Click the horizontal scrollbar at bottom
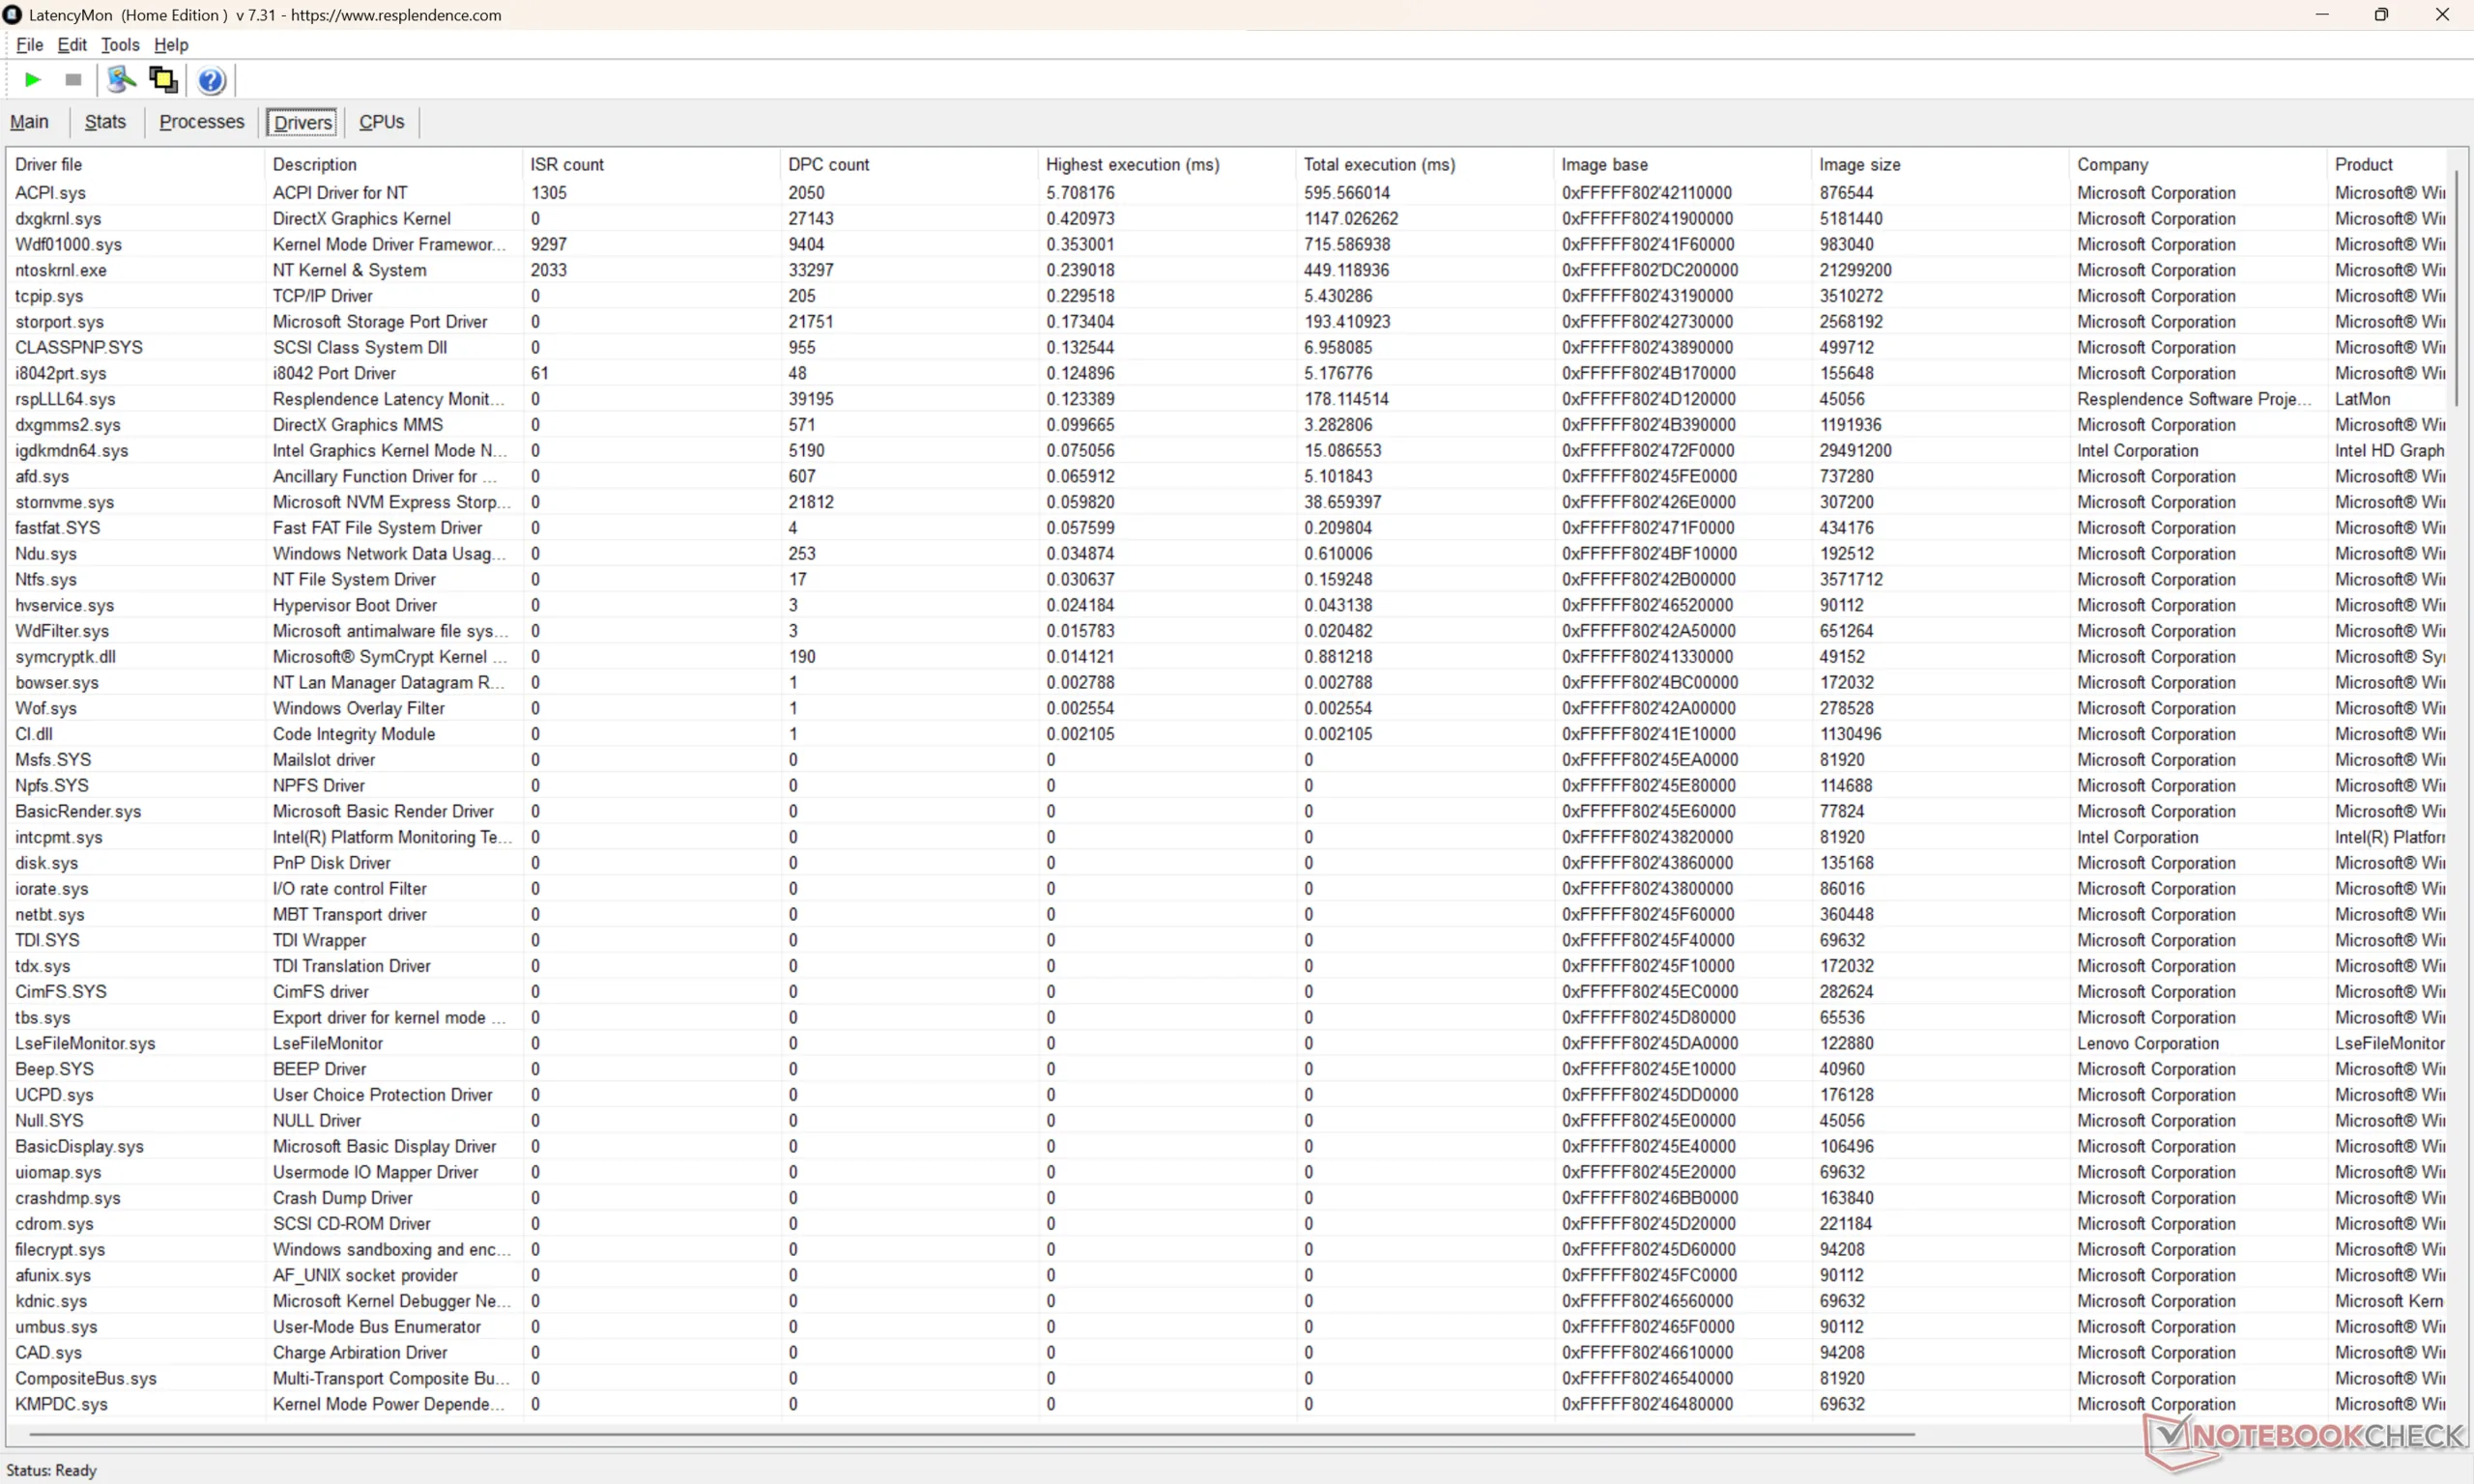This screenshot has width=2474, height=1484. pos(970,1434)
